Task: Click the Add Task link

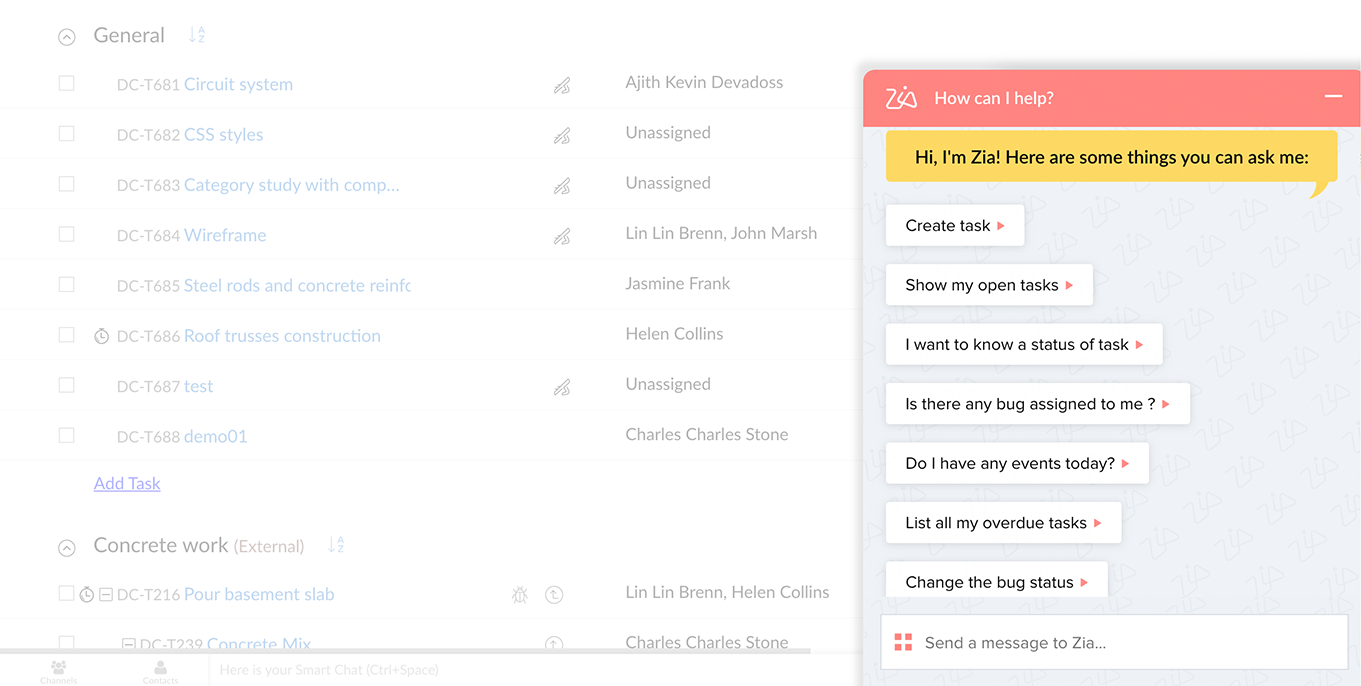Action: 127,483
